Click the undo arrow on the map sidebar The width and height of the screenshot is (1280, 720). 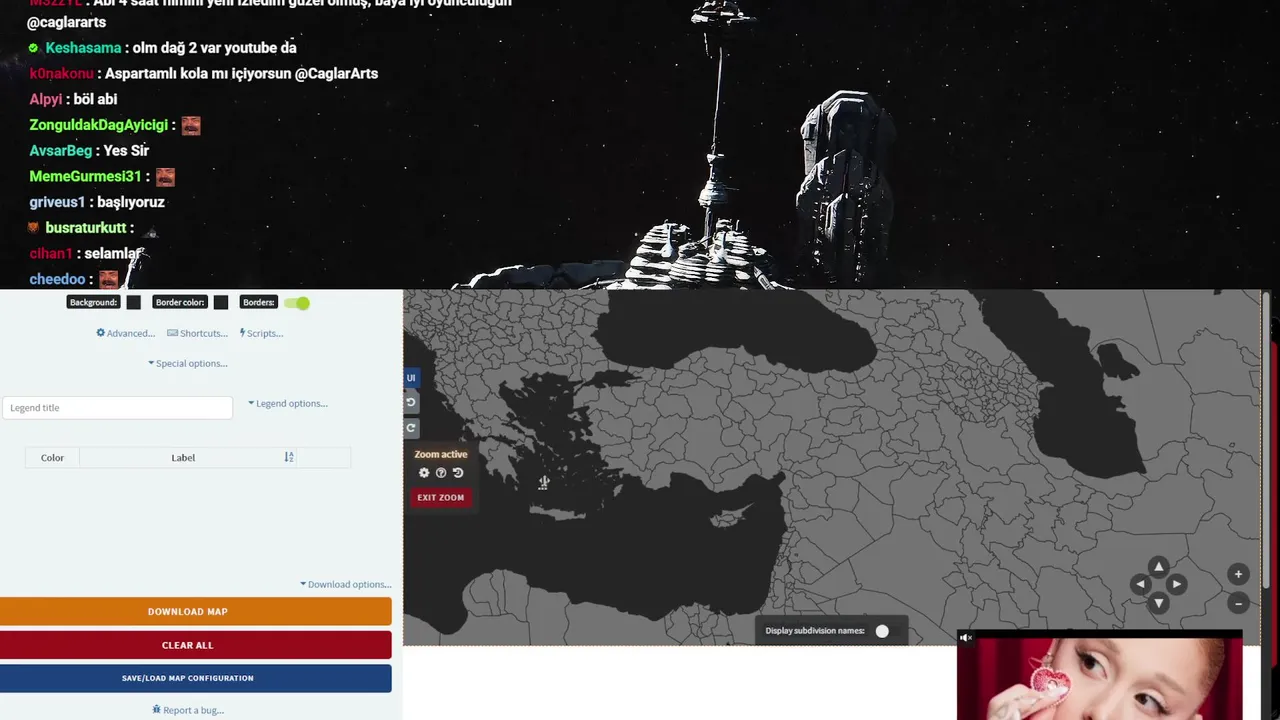pyautogui.click(x=410, y=402)
